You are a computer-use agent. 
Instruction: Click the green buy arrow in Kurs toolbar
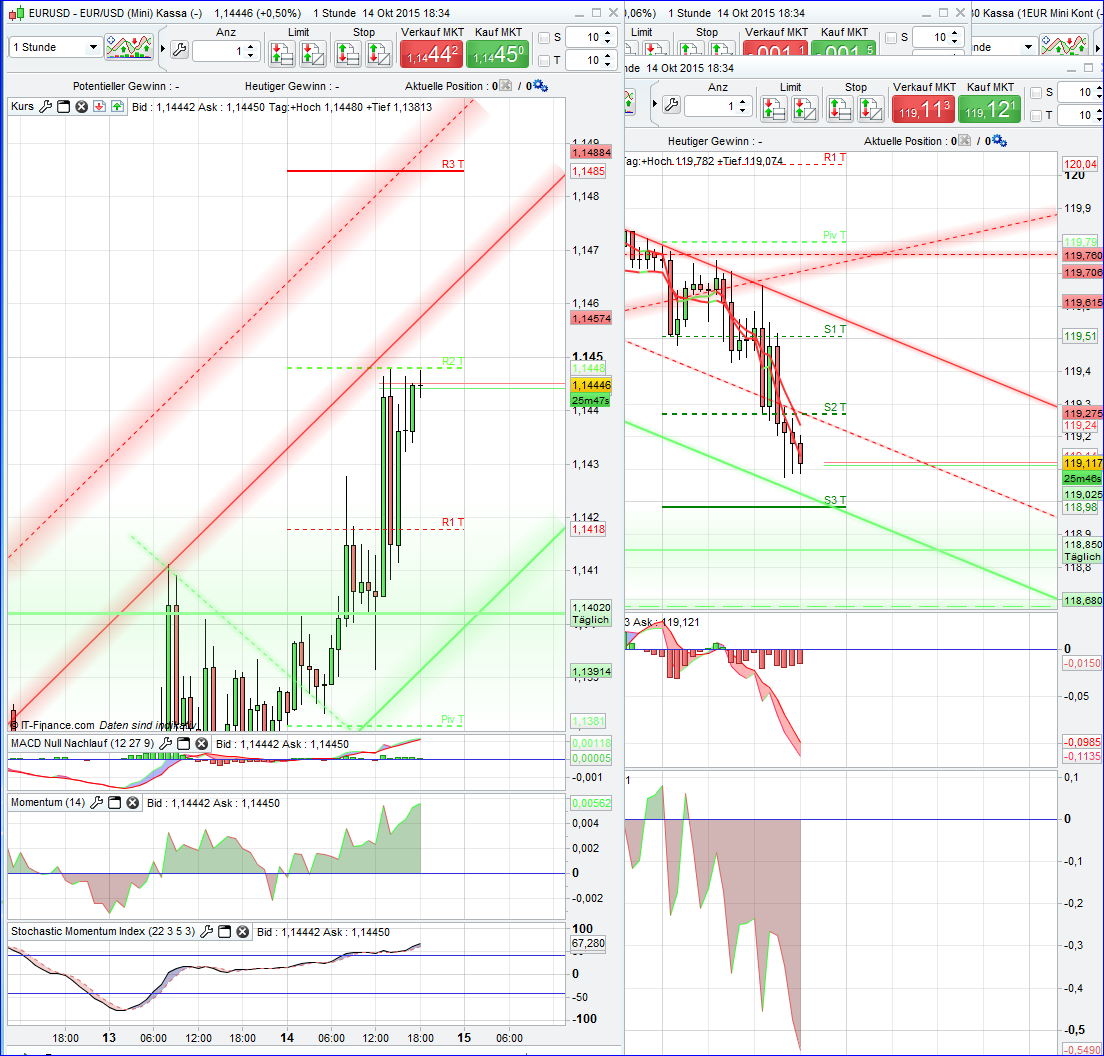[x=115, y=107]
